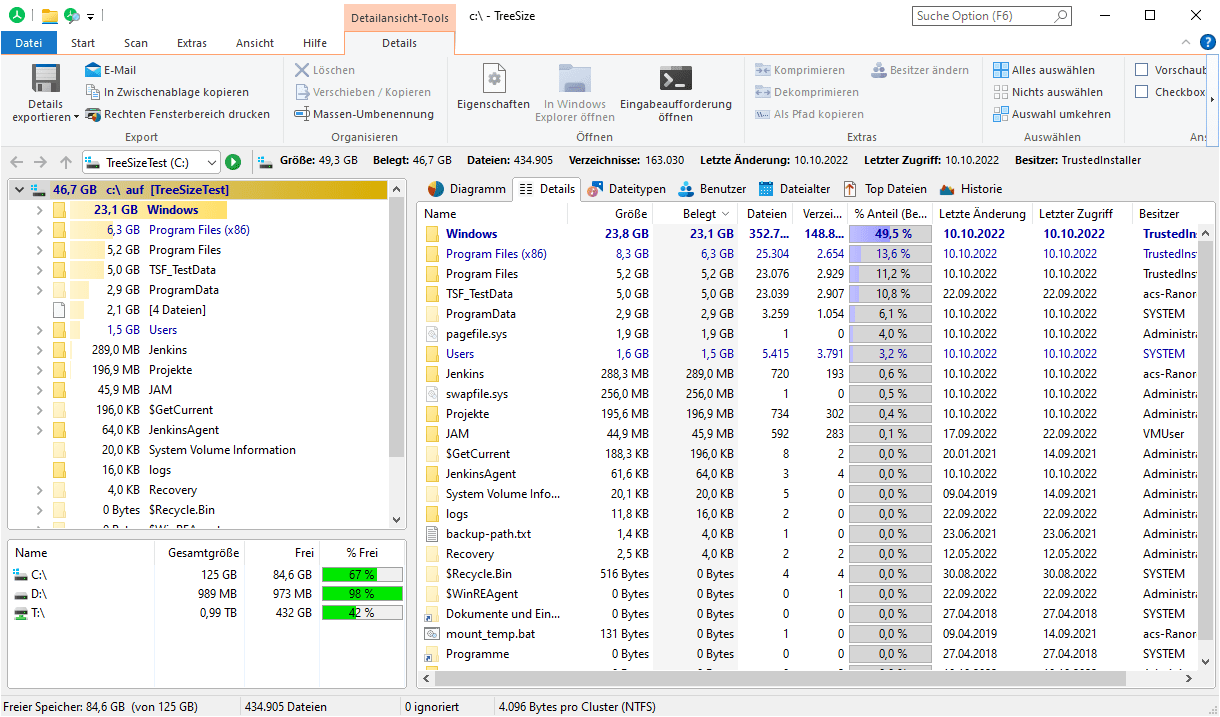The height and width of the screenshot is (717, 1220).
Task: Click Eingabeaufforderung öffnen icon
Action: (x=675, y=80)
